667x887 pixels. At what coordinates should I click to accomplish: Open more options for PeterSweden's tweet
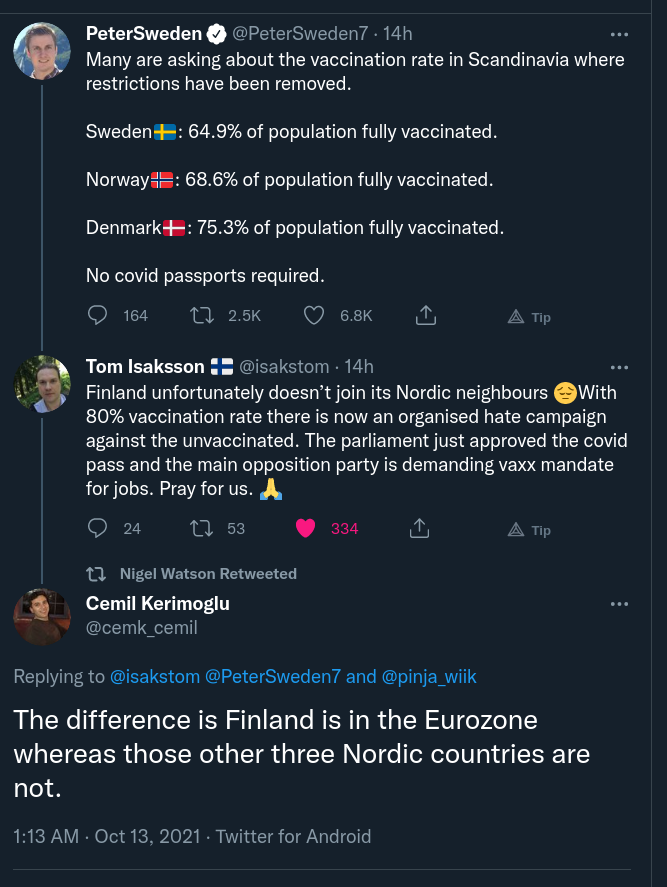(620, 34)
